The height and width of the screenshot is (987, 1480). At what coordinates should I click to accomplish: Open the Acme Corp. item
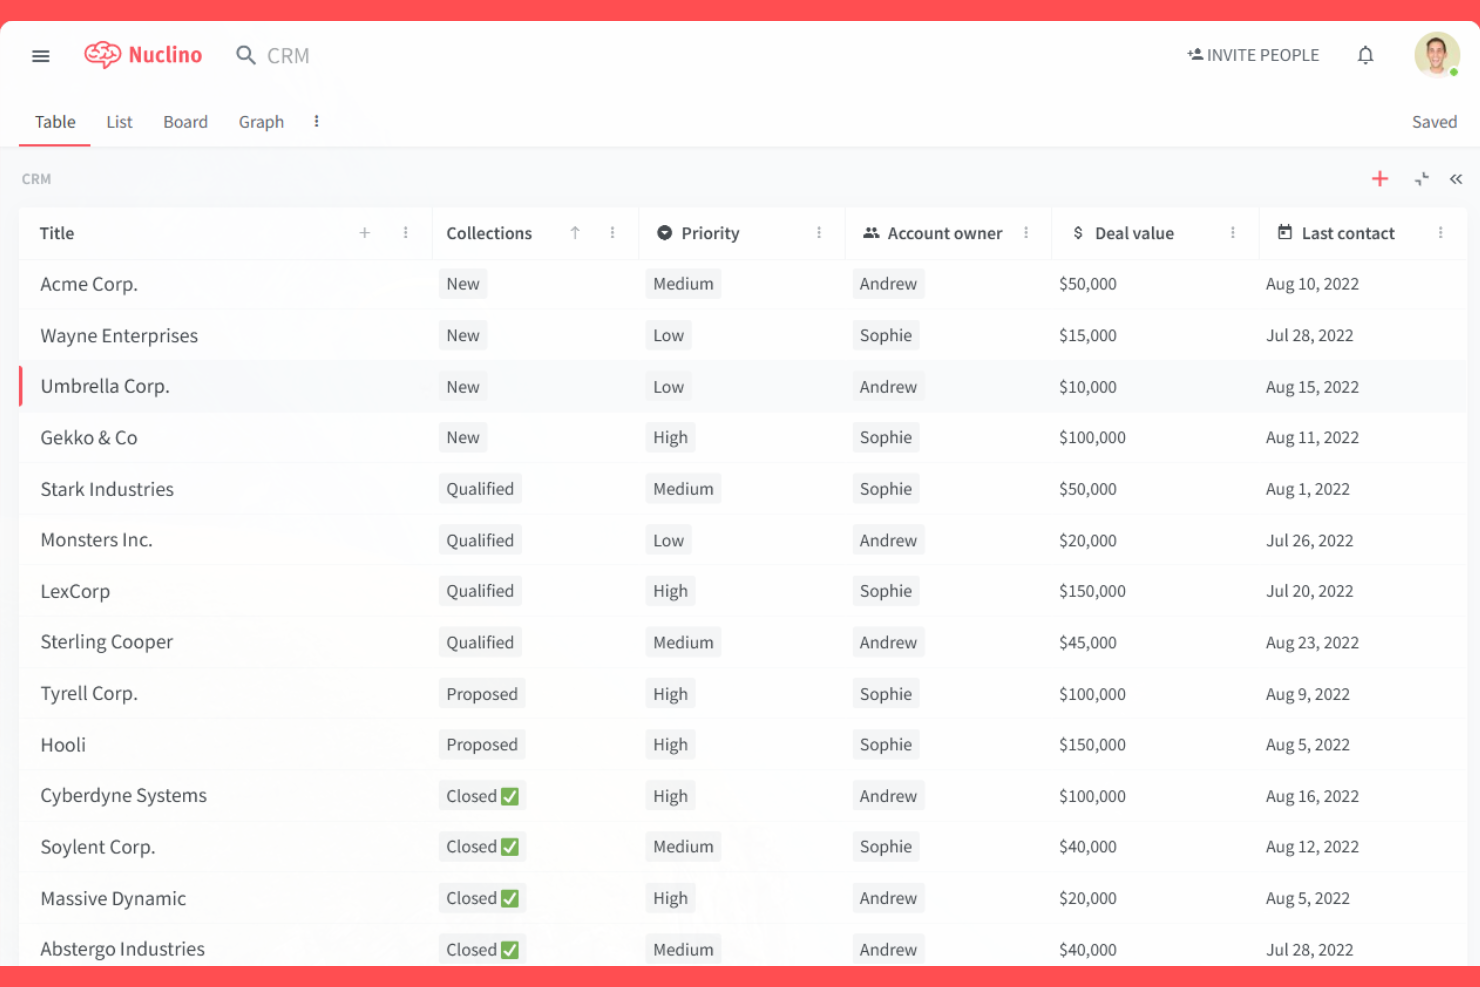89,284
